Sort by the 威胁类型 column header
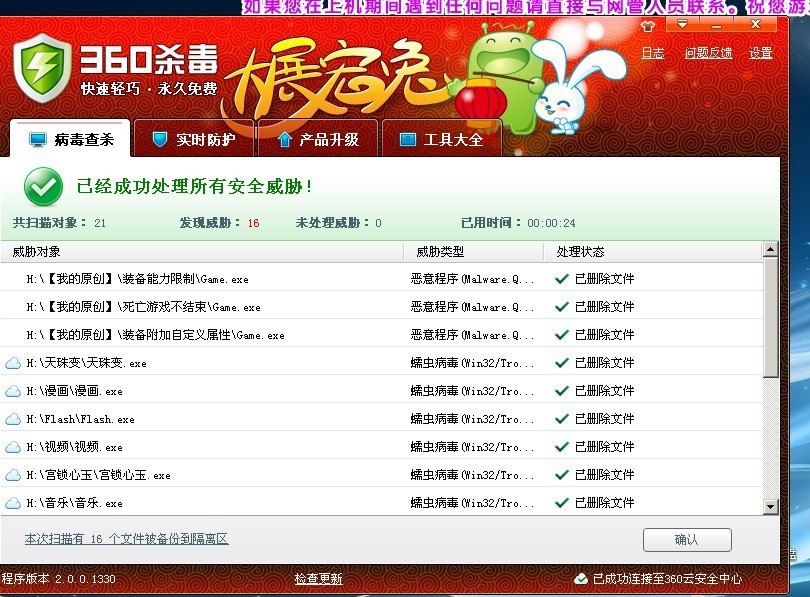The width and height of the screenshot is (810, 597). pos(474,252)
